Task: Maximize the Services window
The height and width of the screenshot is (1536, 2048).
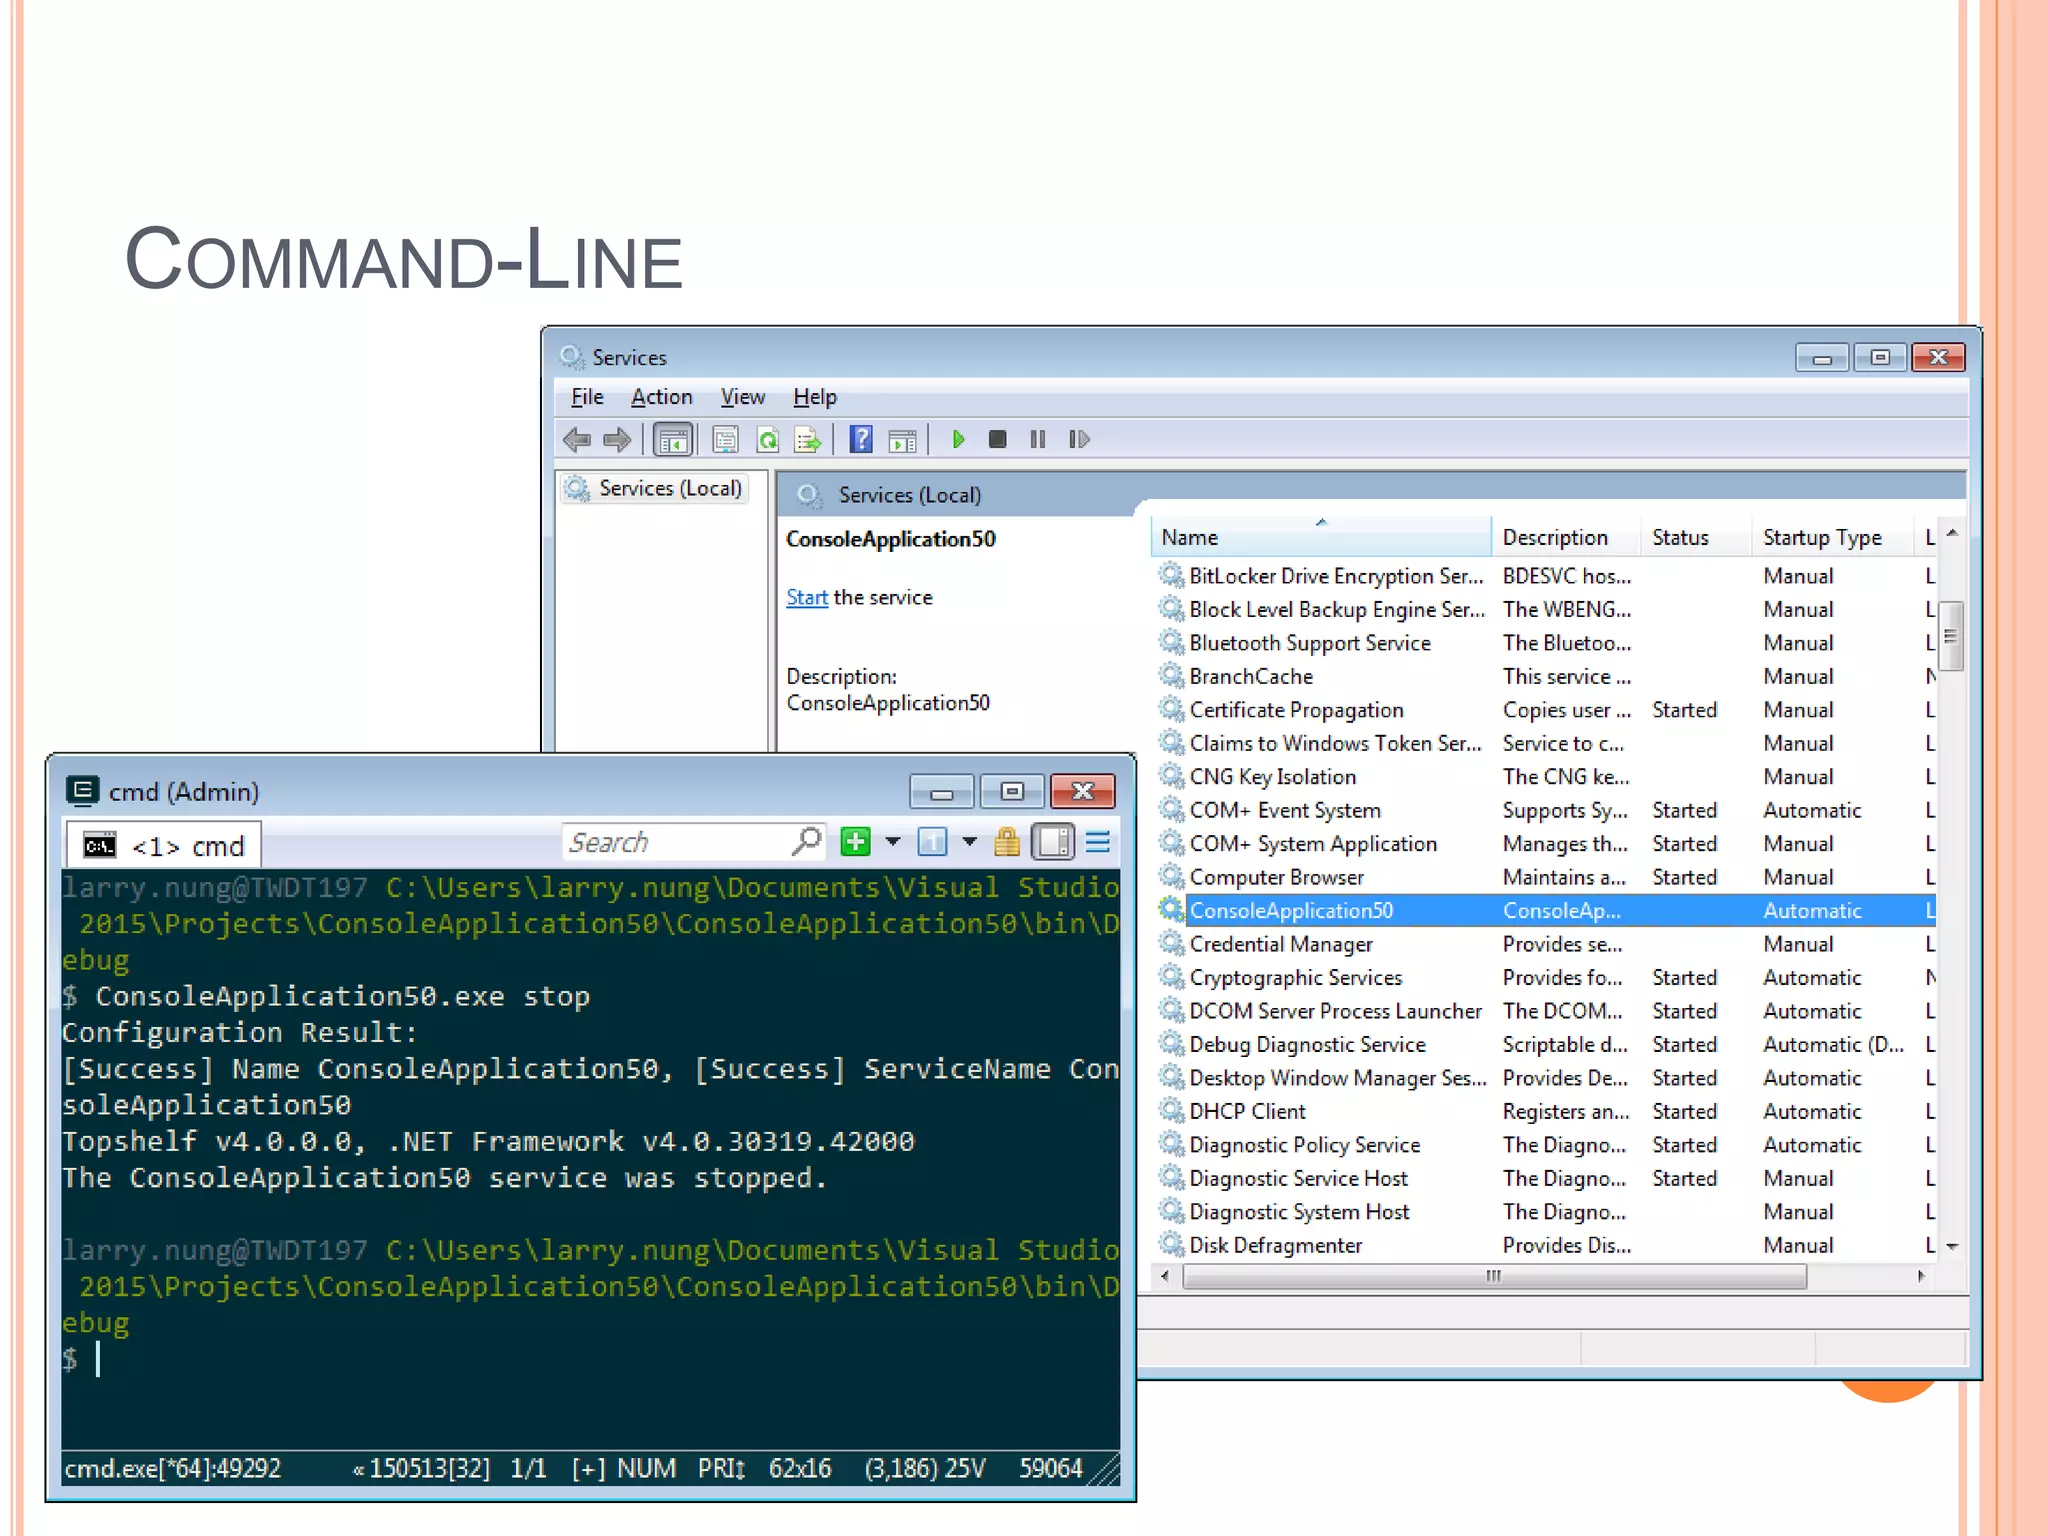Action: (1880, 357)
